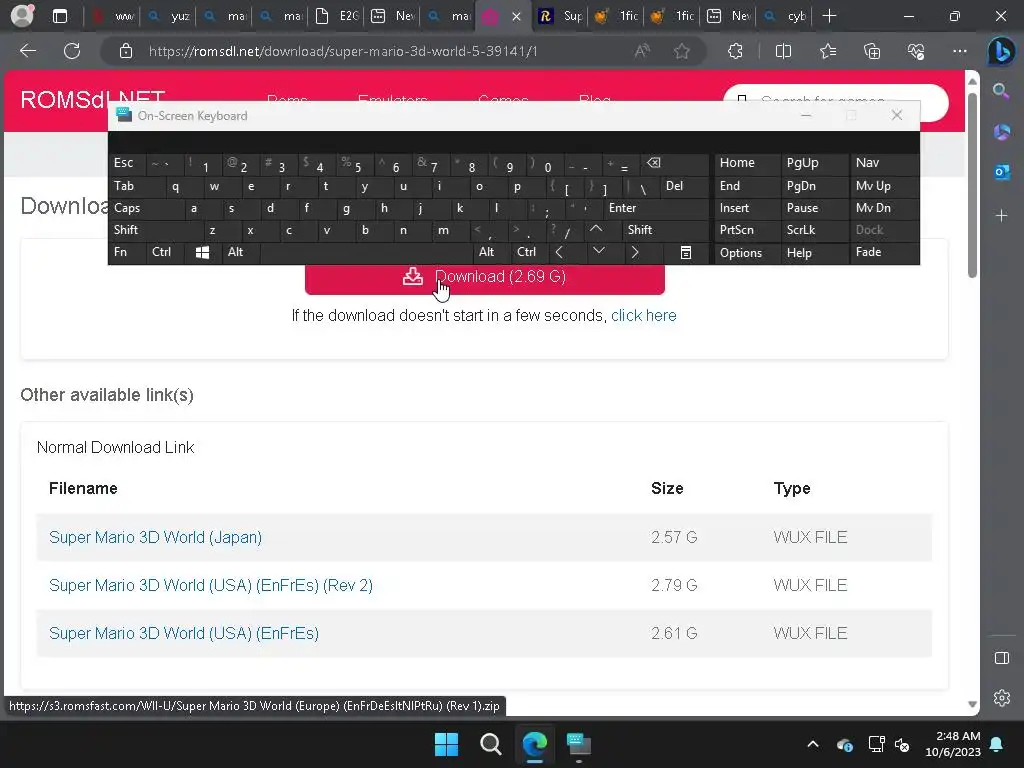Open the Favorites list icon

[827, 51]
